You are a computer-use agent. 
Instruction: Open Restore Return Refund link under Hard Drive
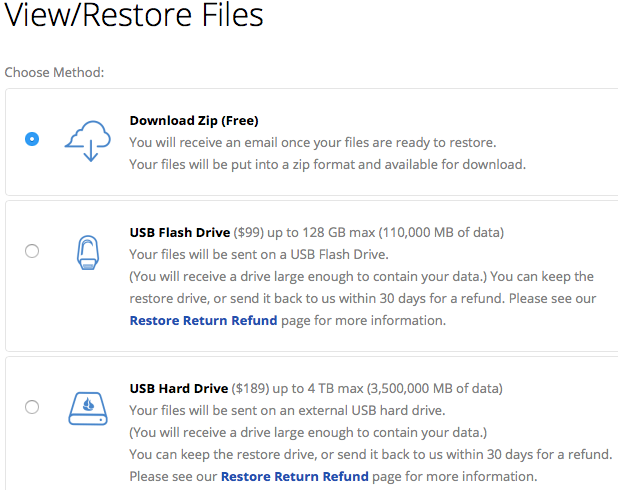294,477
